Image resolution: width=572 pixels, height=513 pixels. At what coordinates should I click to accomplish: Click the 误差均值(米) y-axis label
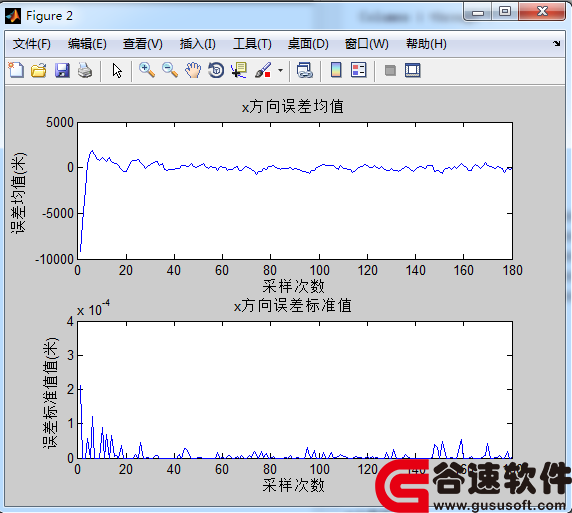pyautogui.click(x=18, y=193)
